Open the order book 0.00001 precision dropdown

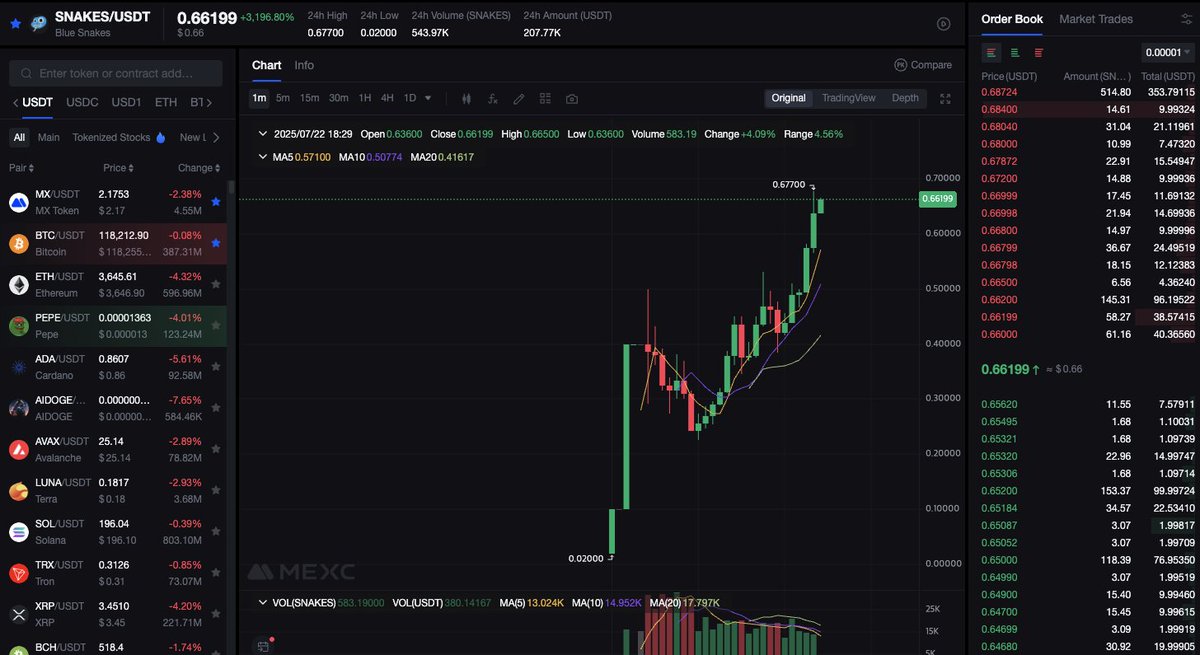(1168, 53)
